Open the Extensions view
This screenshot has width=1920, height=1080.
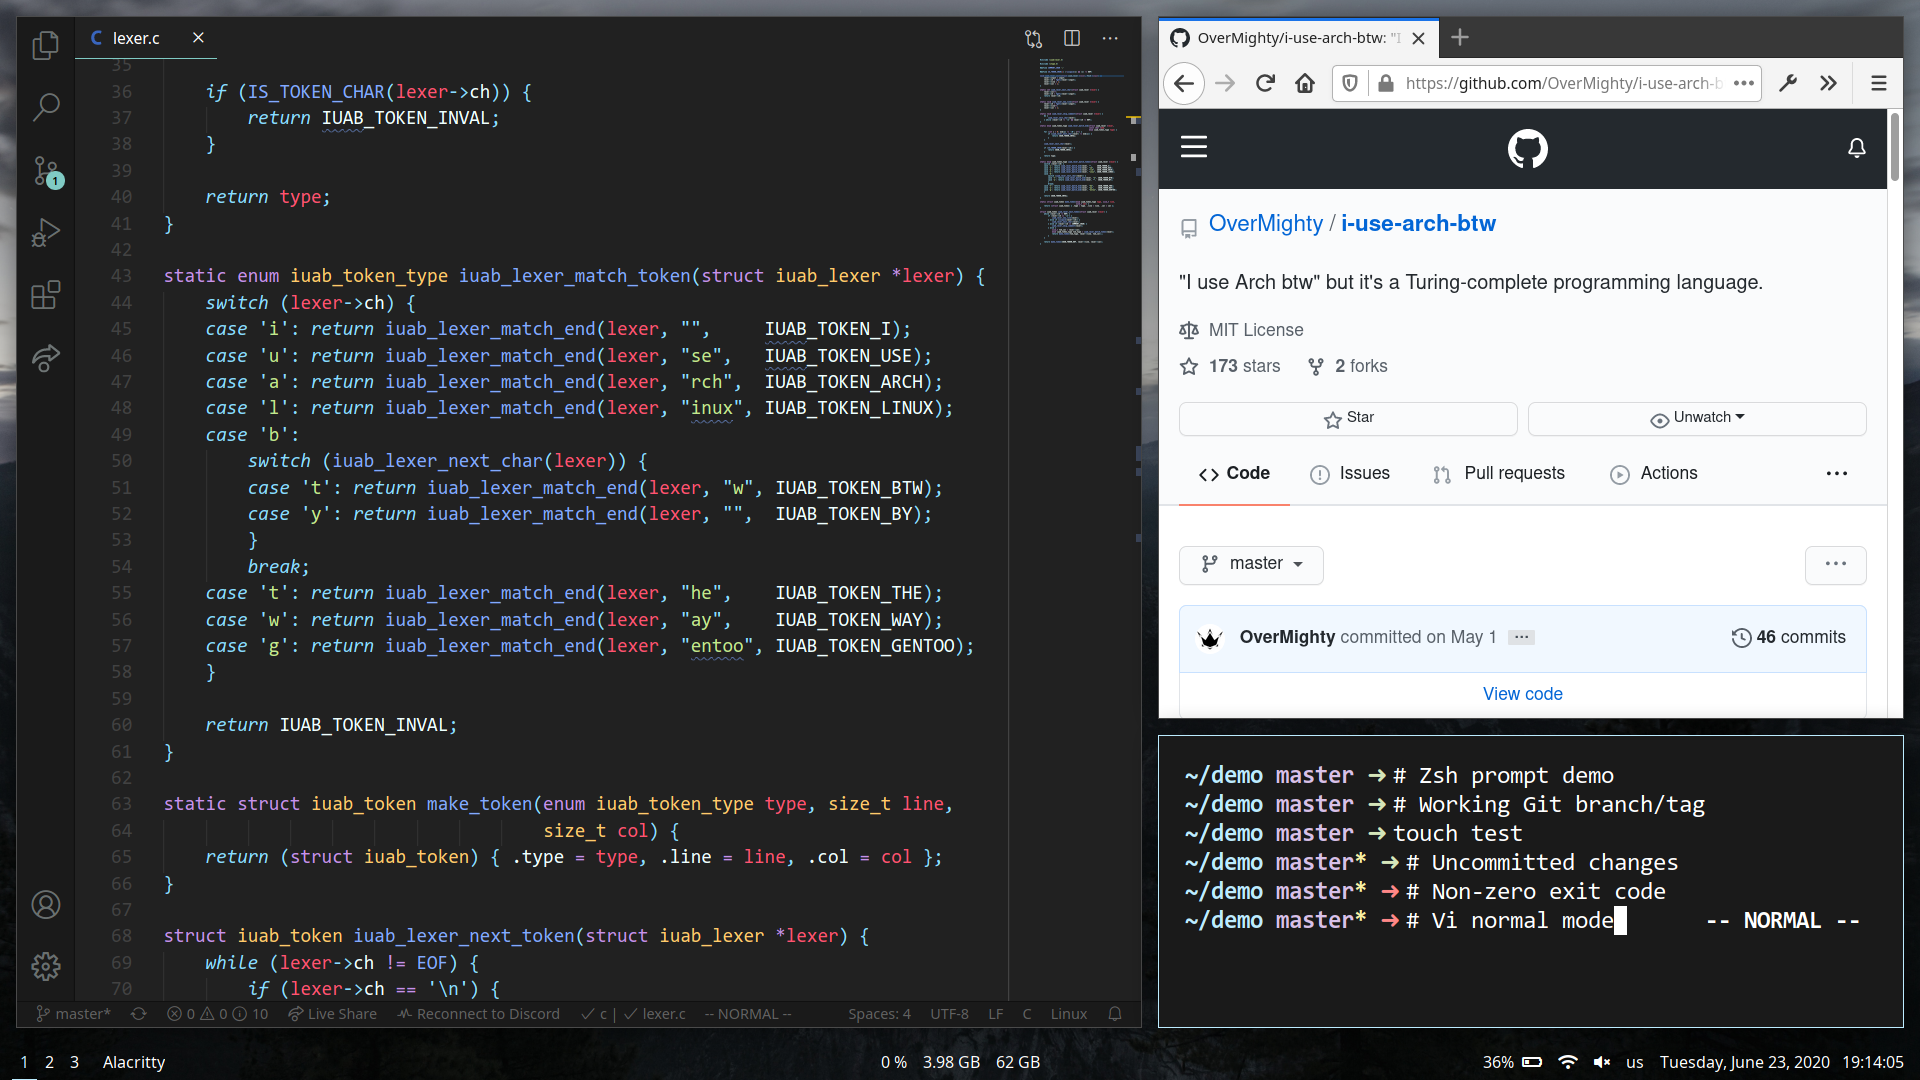pos(45,295)
